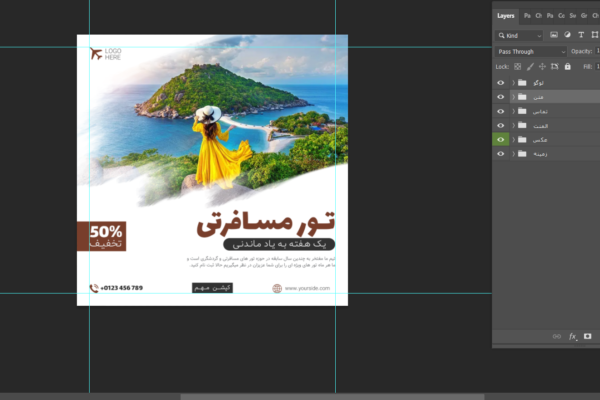Open the fx layer style menu
The height and width of the screenshot is (400, 600).
(x=573, y=336)
